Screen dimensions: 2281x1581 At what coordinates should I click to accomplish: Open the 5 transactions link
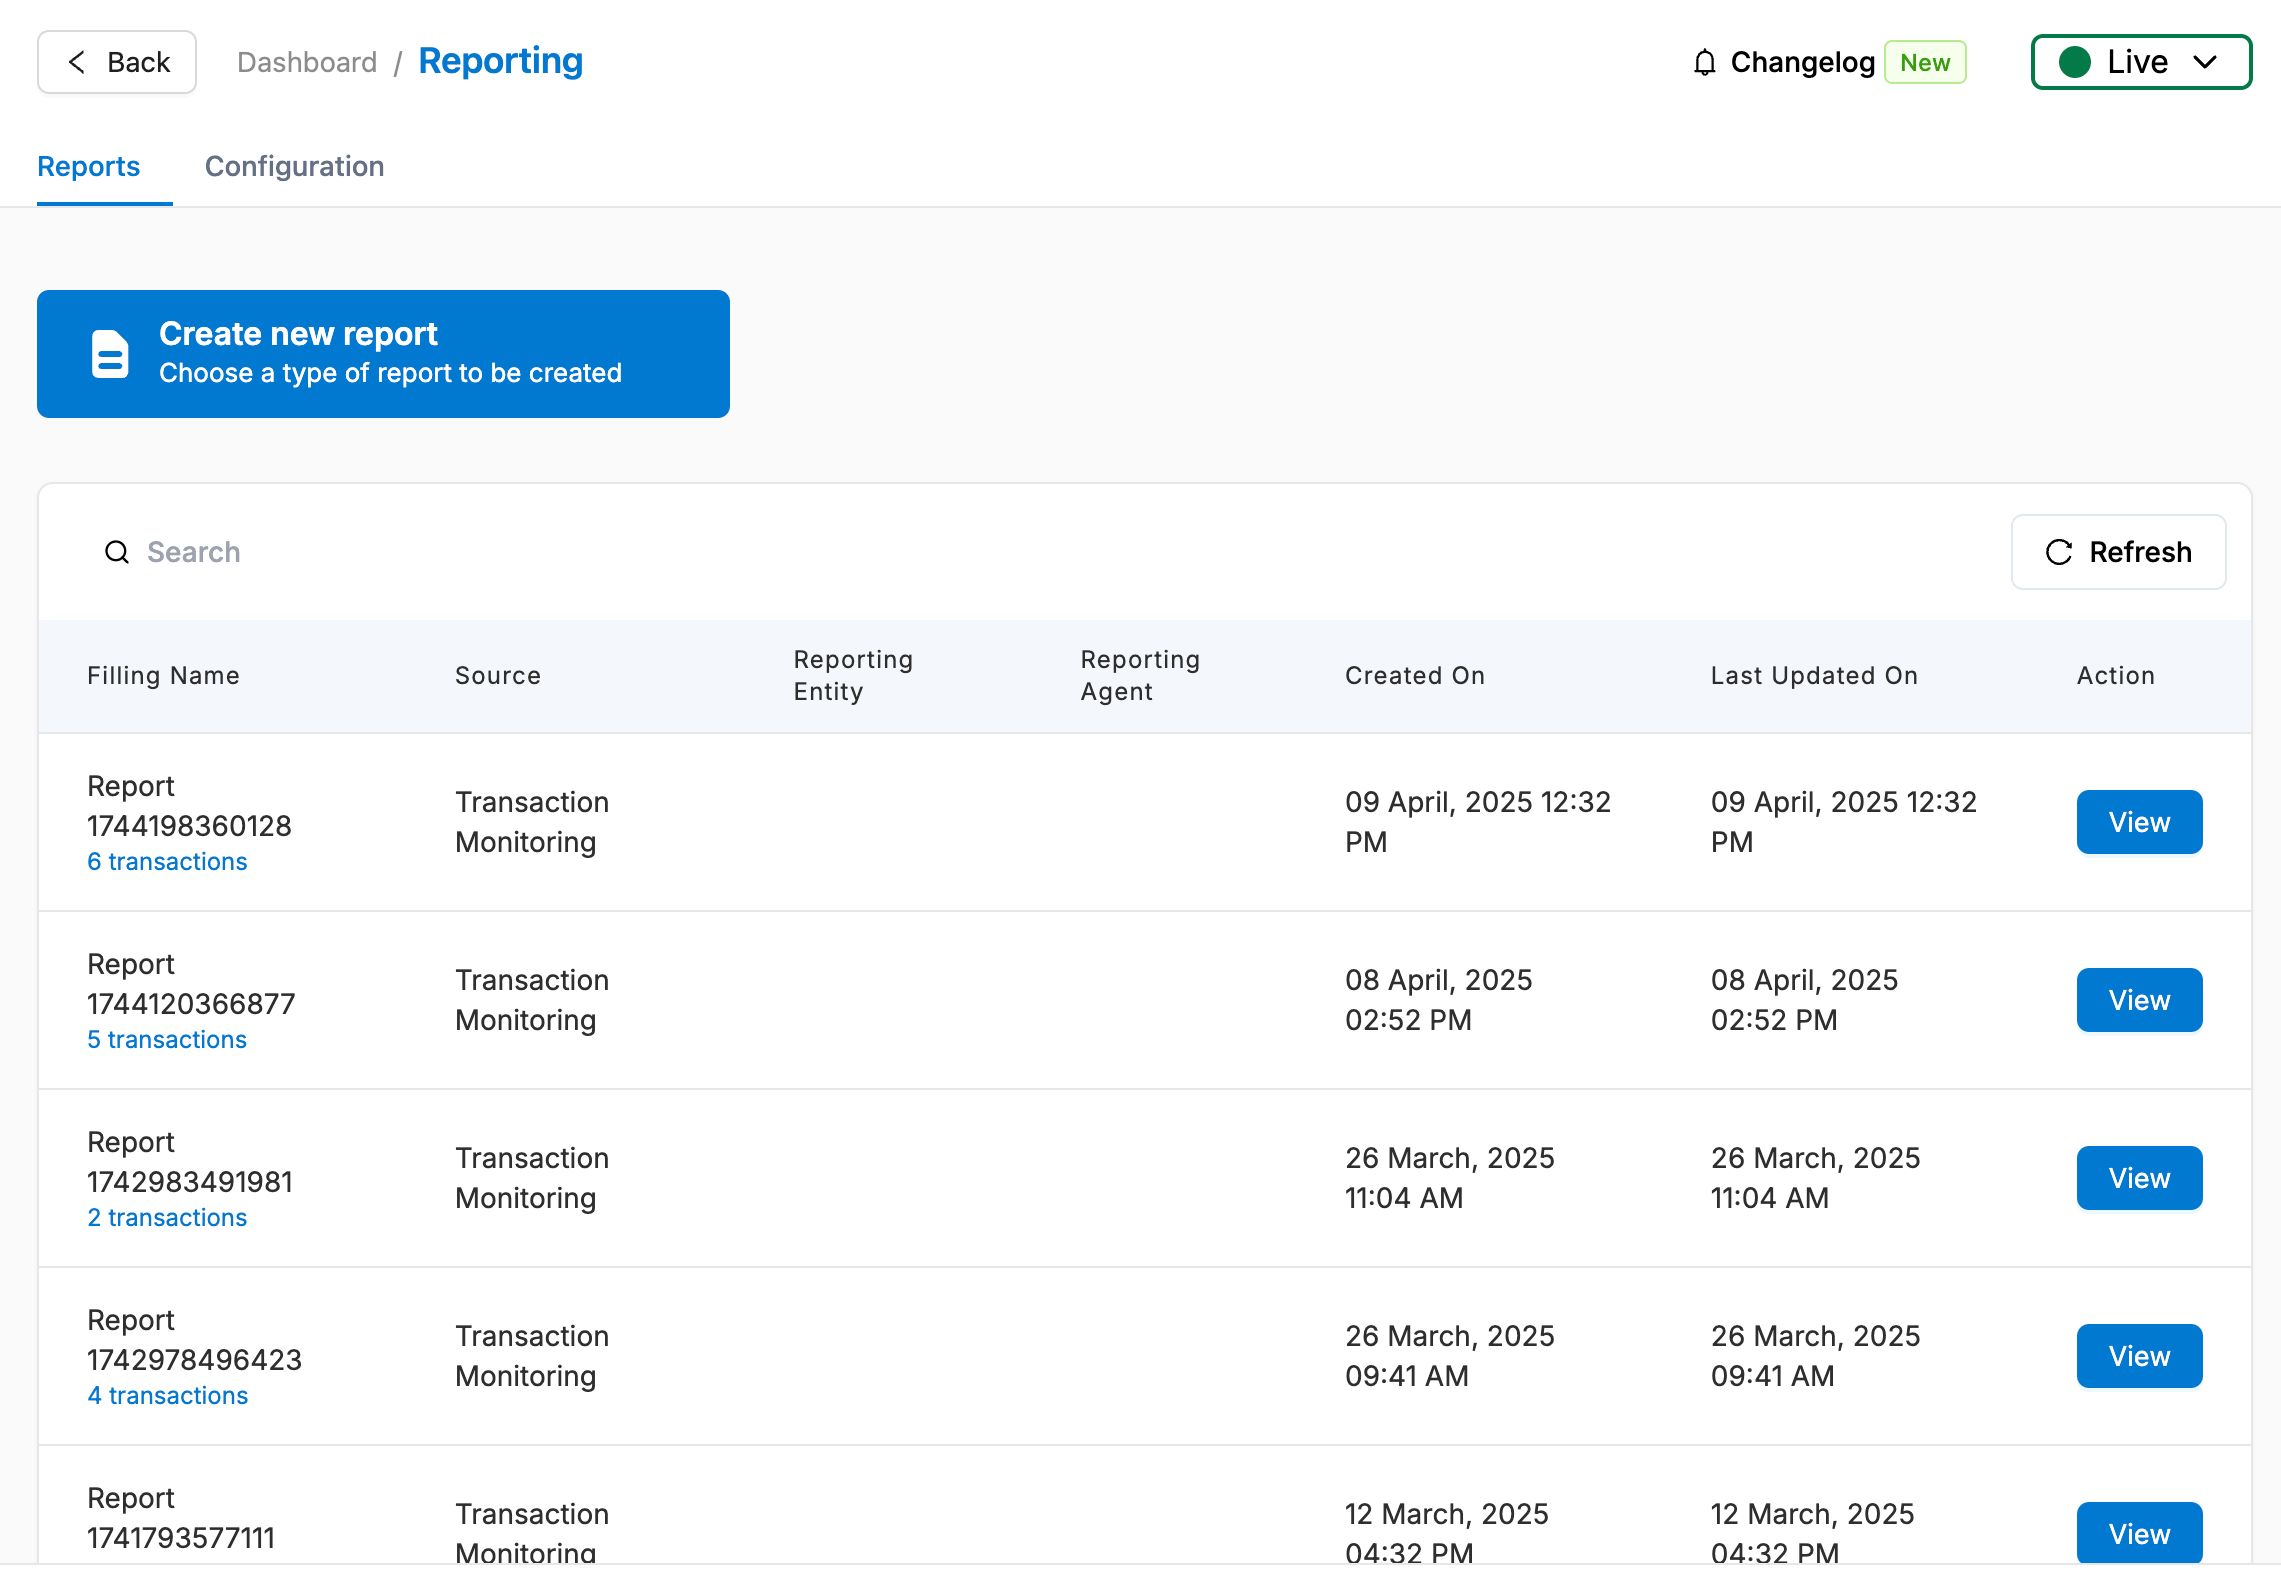pos(167,1040)
